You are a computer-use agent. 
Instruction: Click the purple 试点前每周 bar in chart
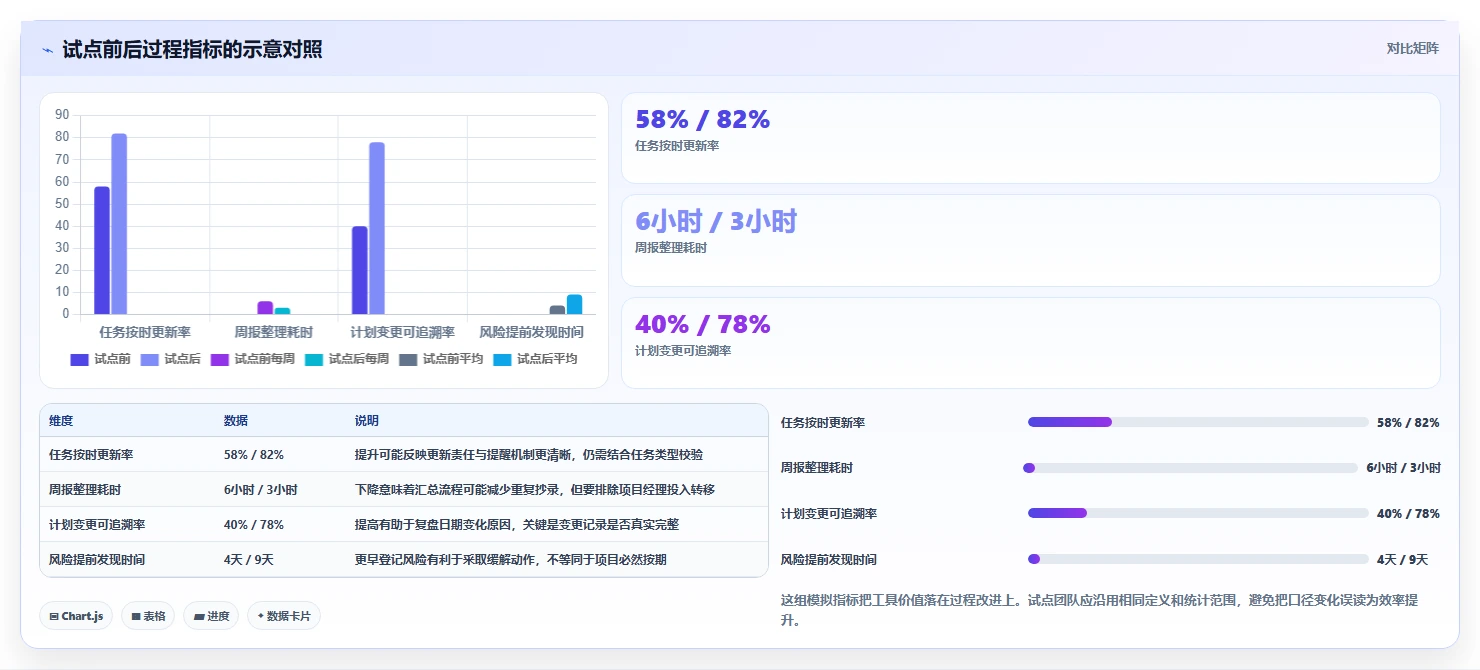(x=265, y=308)
